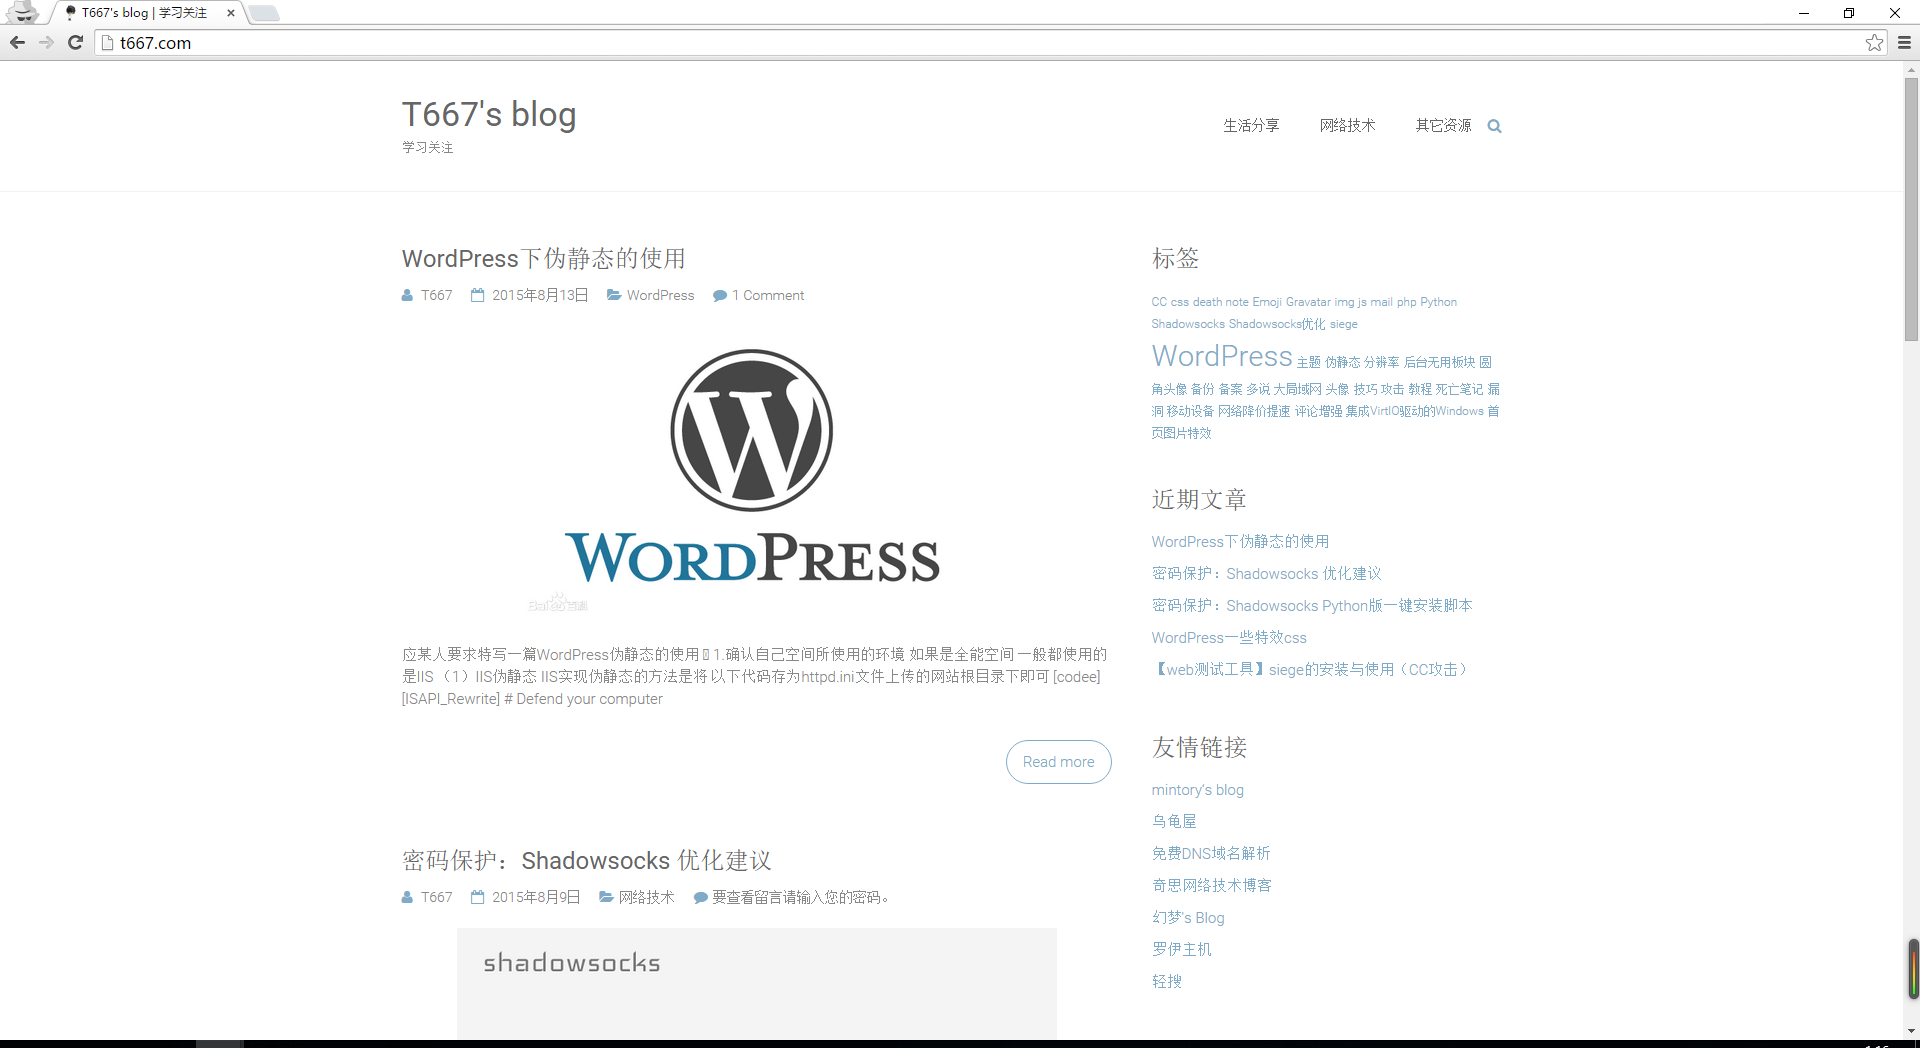The height and width of the screenshot is (1048, 1920).
Task: Select the siege tag
Action: pos(1344,324)
